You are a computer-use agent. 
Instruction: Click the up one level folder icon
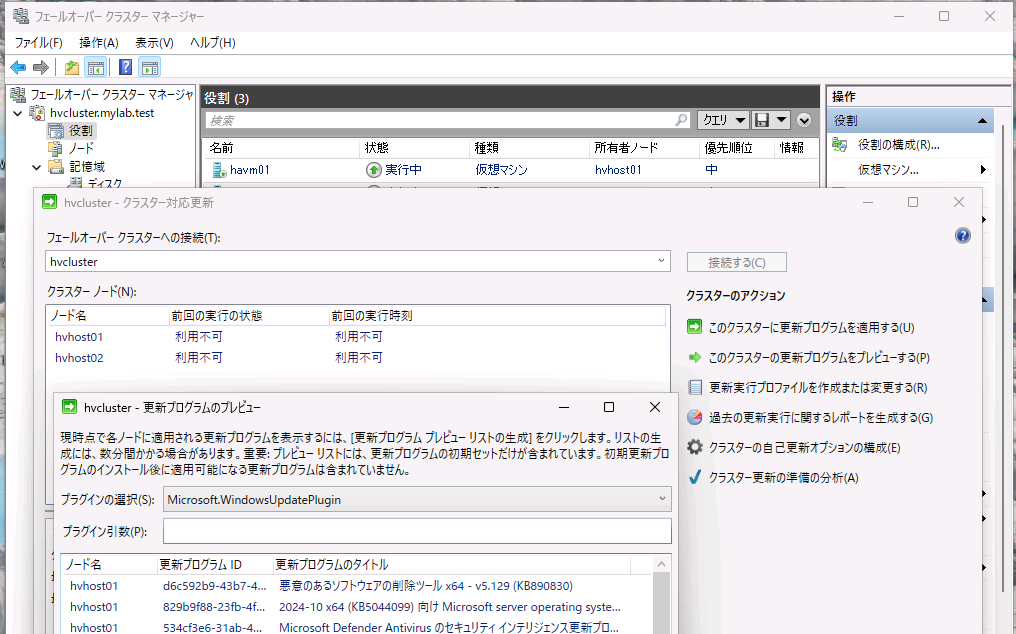(72, 68)
